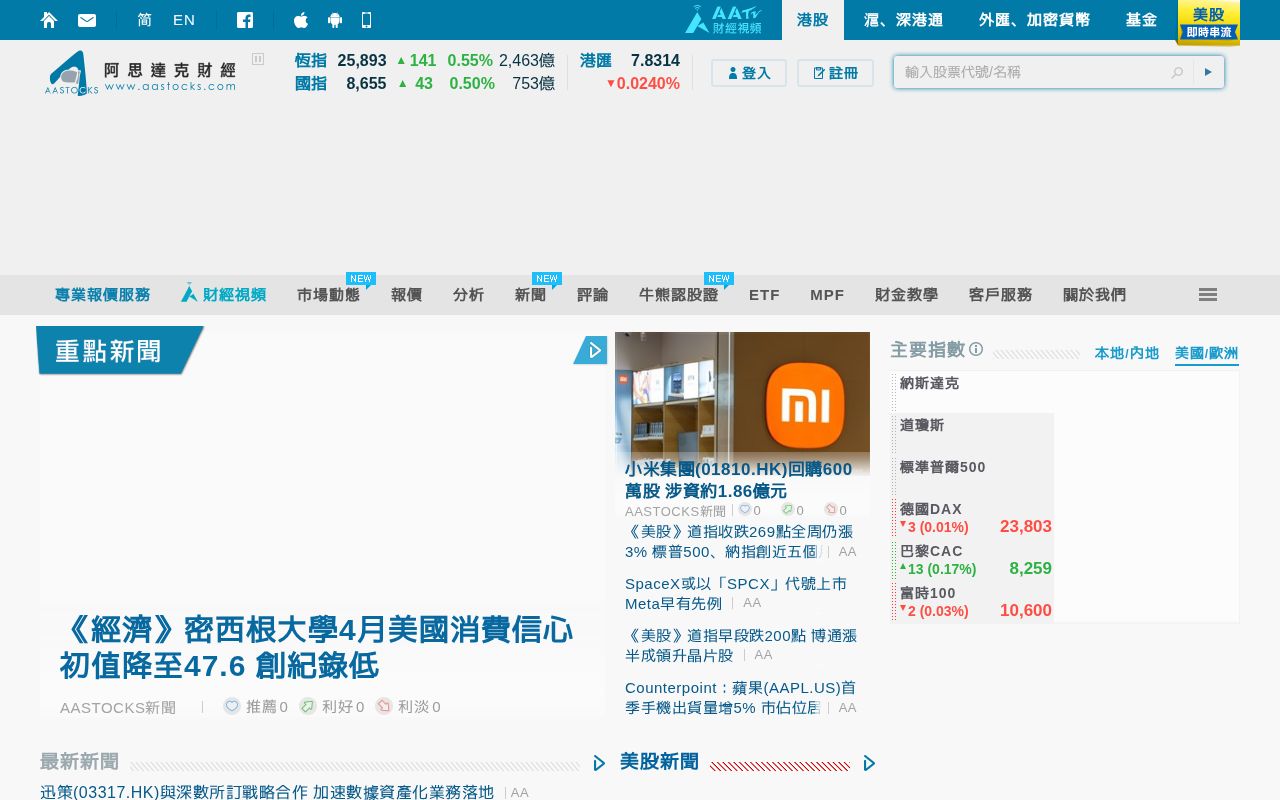The width and height of the screenshot is (1280, 800).
Task: Expand the hamburger menu on navigation bar
Action: (x=1208, y=294)
